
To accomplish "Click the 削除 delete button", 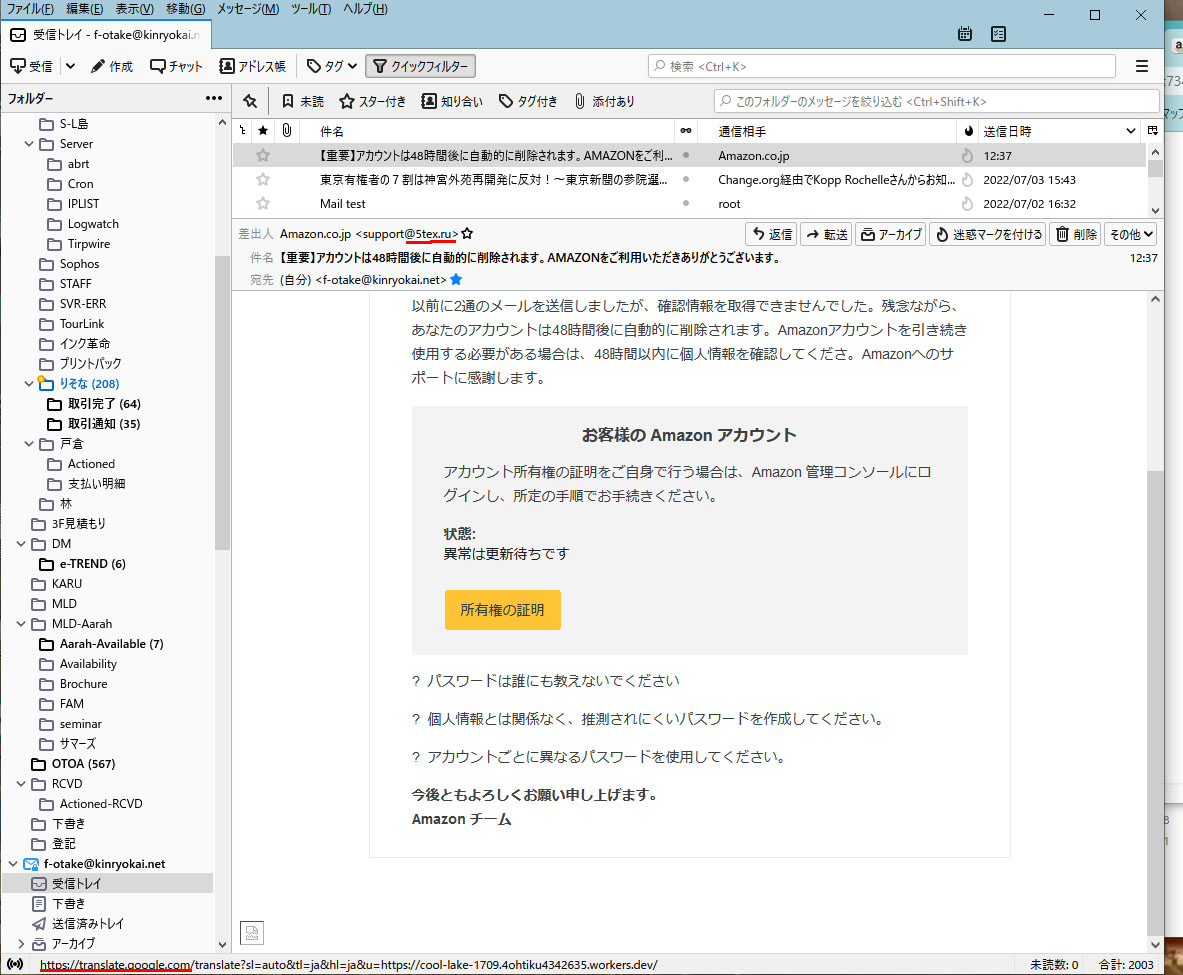I will [1076, 235].
